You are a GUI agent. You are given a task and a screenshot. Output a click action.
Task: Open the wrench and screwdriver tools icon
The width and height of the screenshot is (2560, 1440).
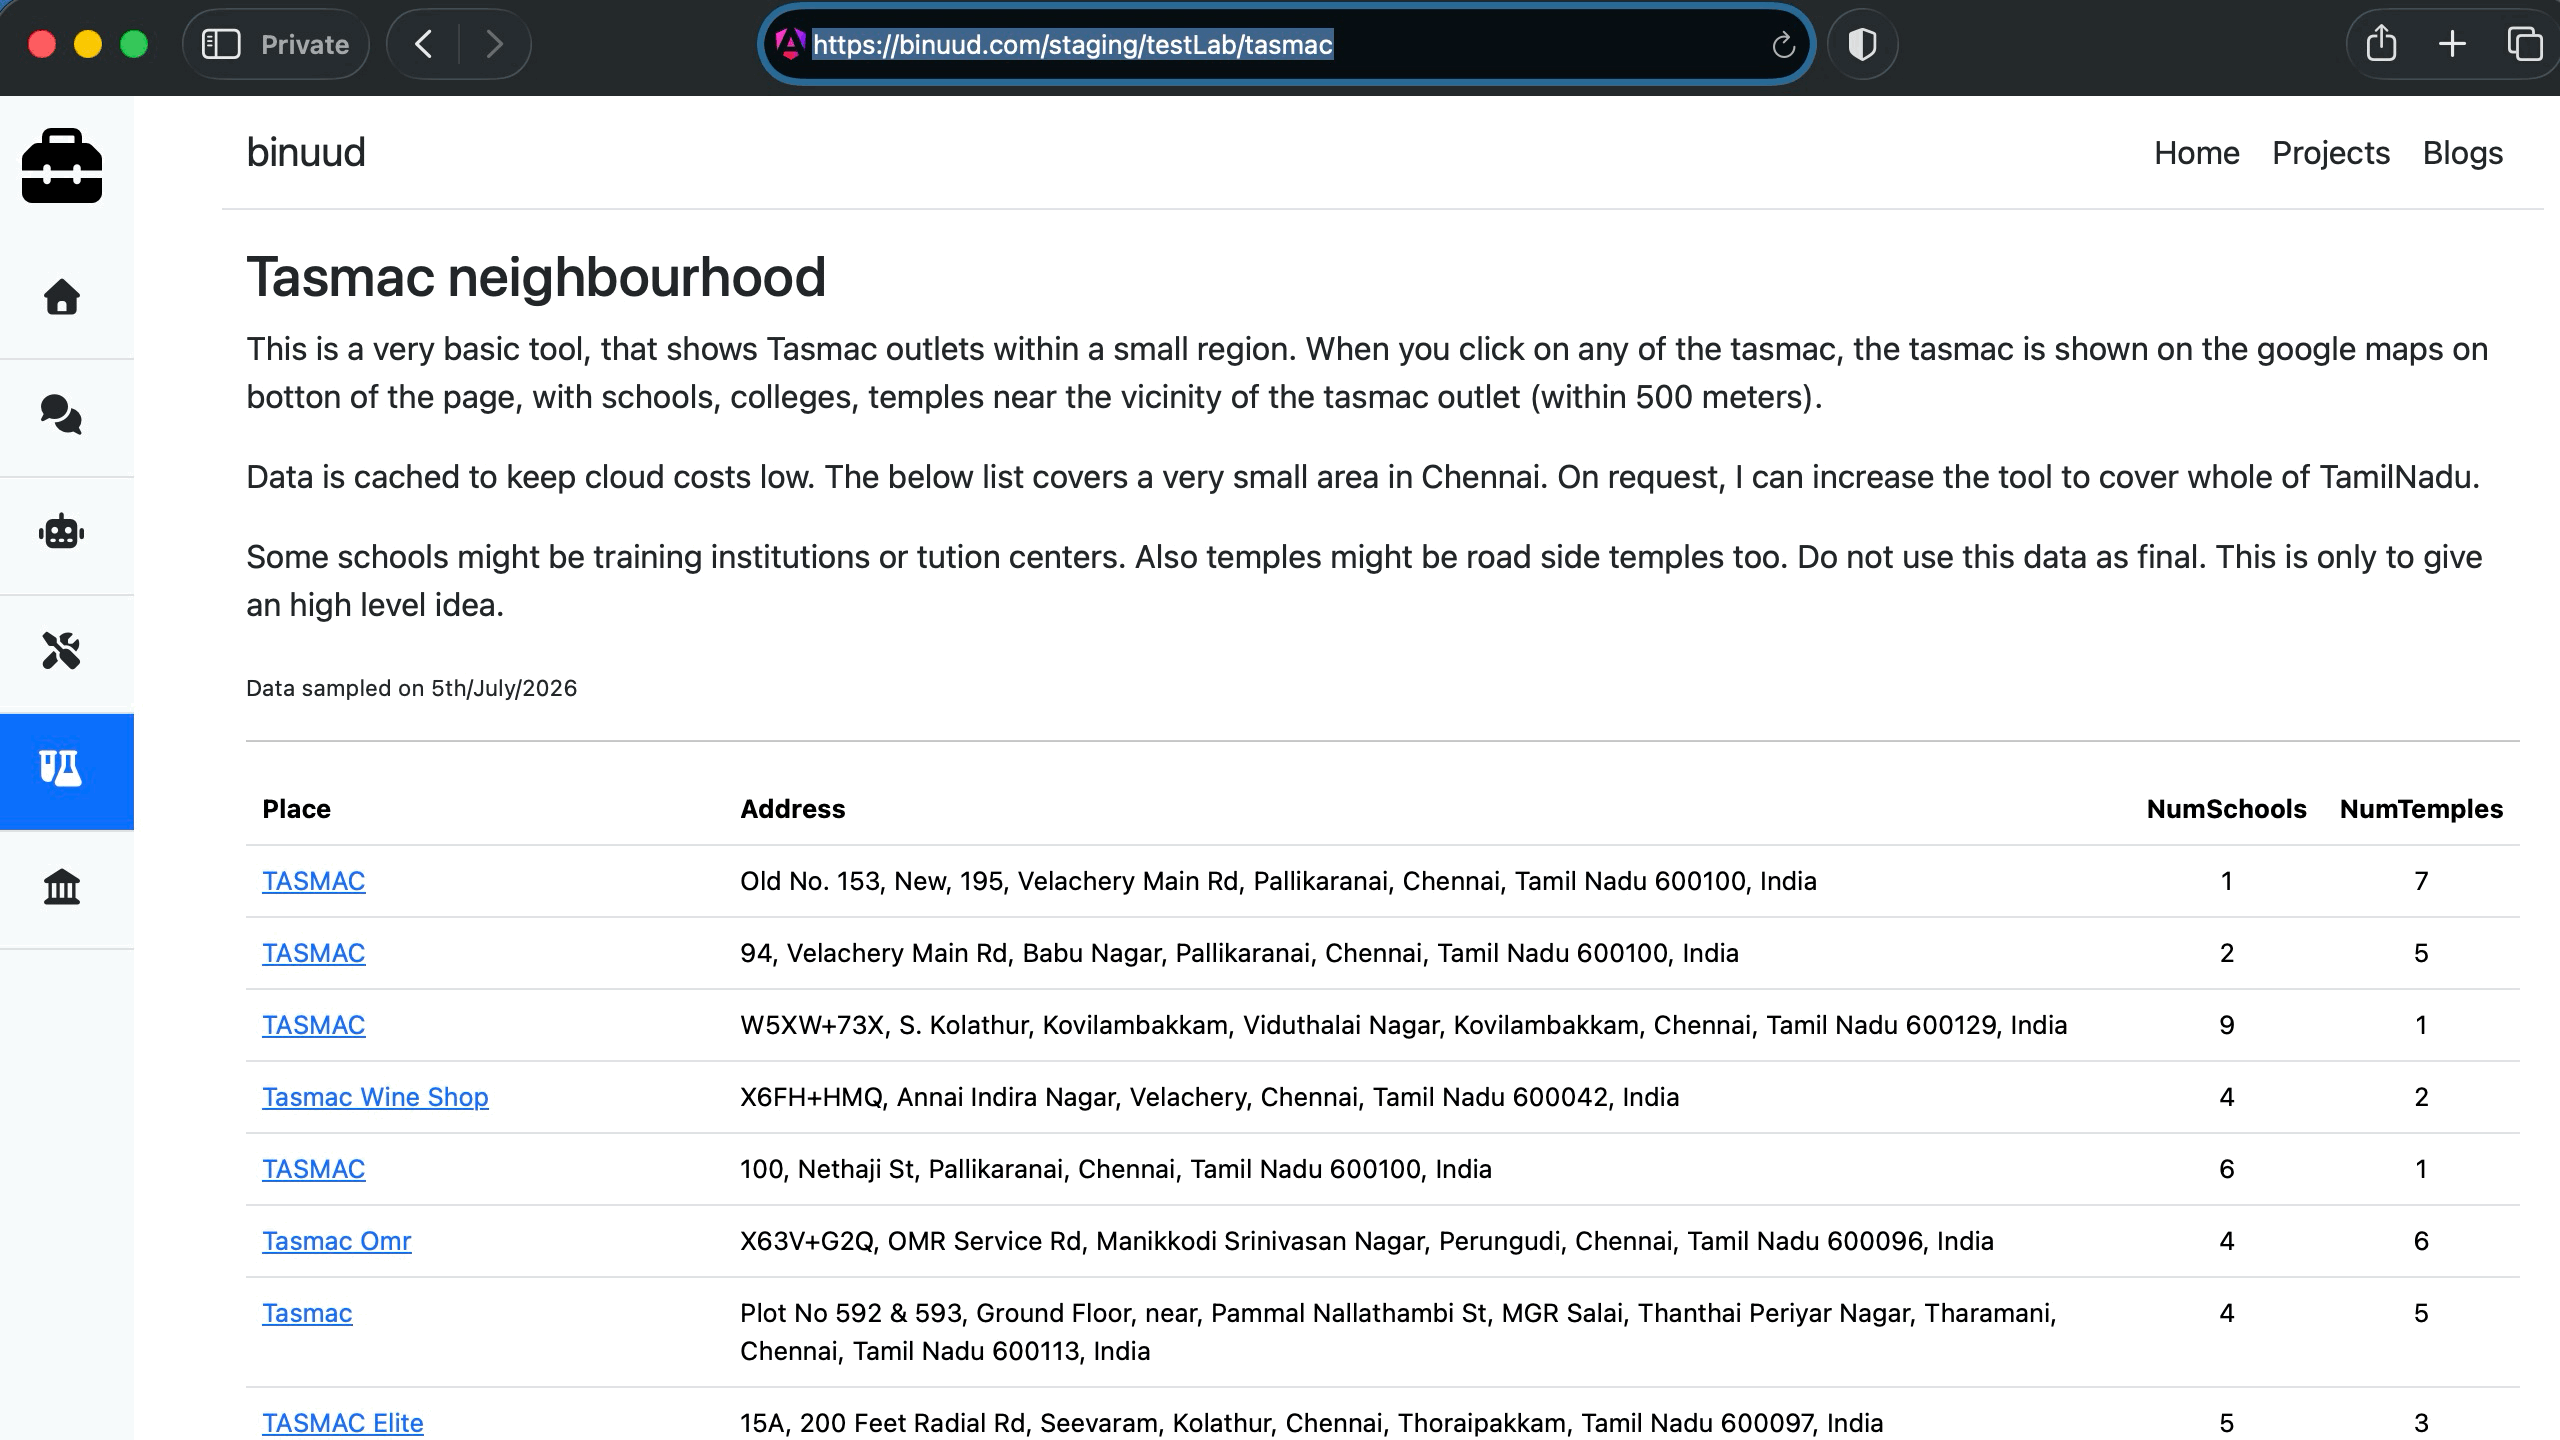tap(62, 650)
